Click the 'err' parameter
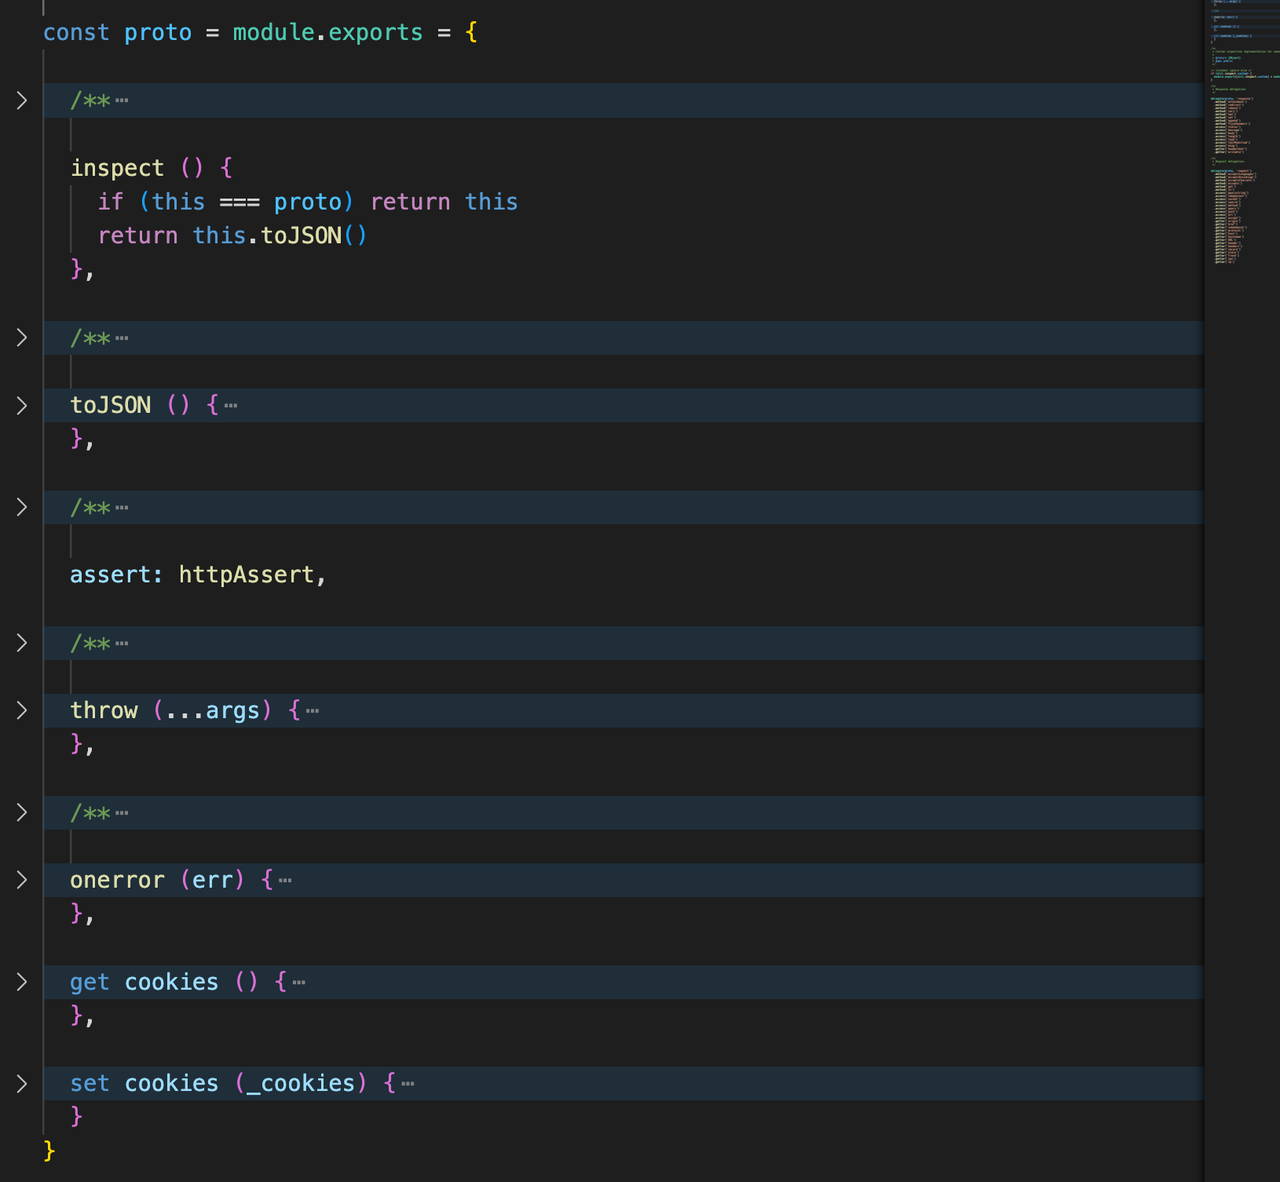 pos(212,880)
